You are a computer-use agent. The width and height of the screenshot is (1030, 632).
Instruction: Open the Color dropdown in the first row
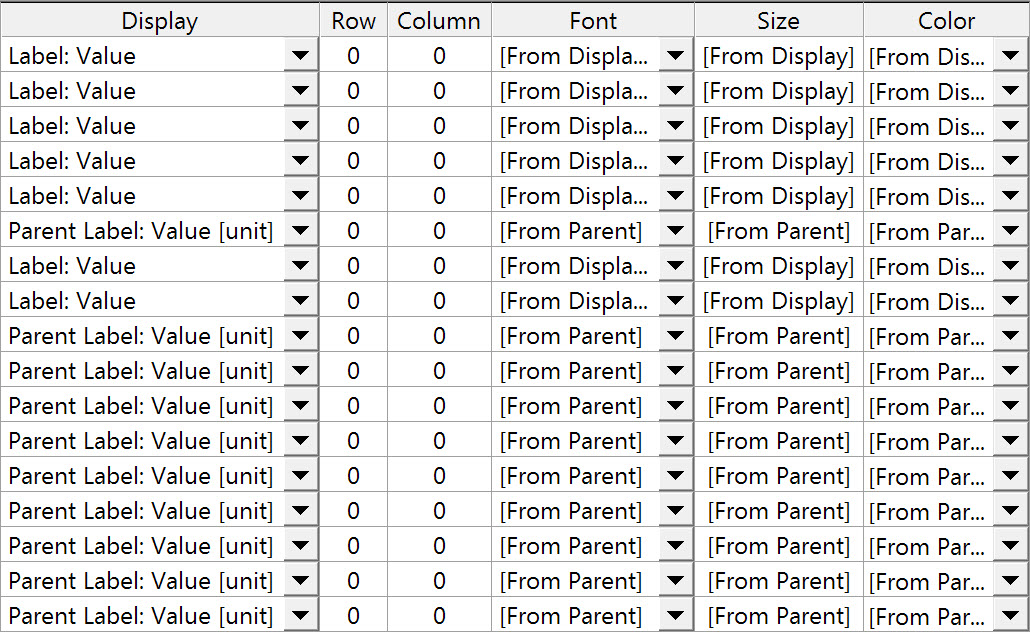[1009, 56]
